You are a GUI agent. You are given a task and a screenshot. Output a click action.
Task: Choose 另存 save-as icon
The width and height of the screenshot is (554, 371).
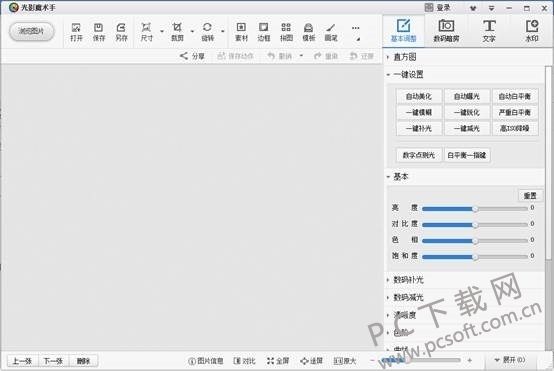pos(121,32)
